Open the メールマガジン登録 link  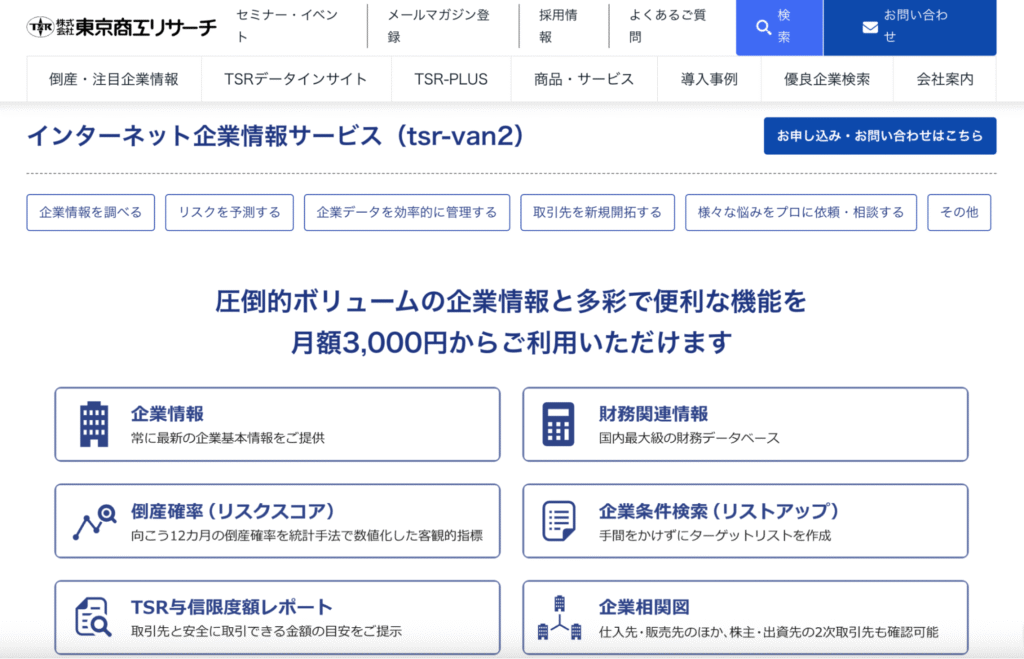coord(438,26)
